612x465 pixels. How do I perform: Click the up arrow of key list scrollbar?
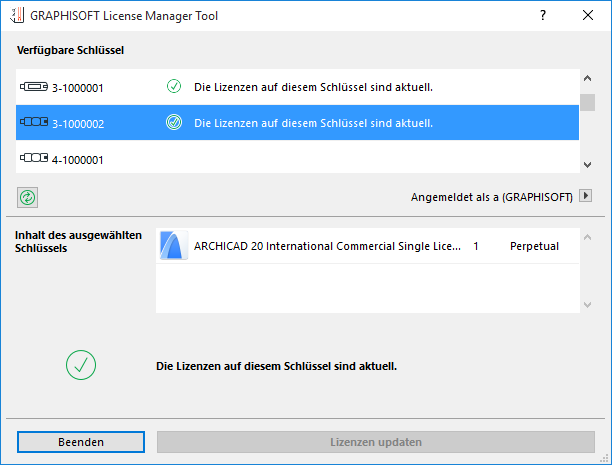coord(587,78)
